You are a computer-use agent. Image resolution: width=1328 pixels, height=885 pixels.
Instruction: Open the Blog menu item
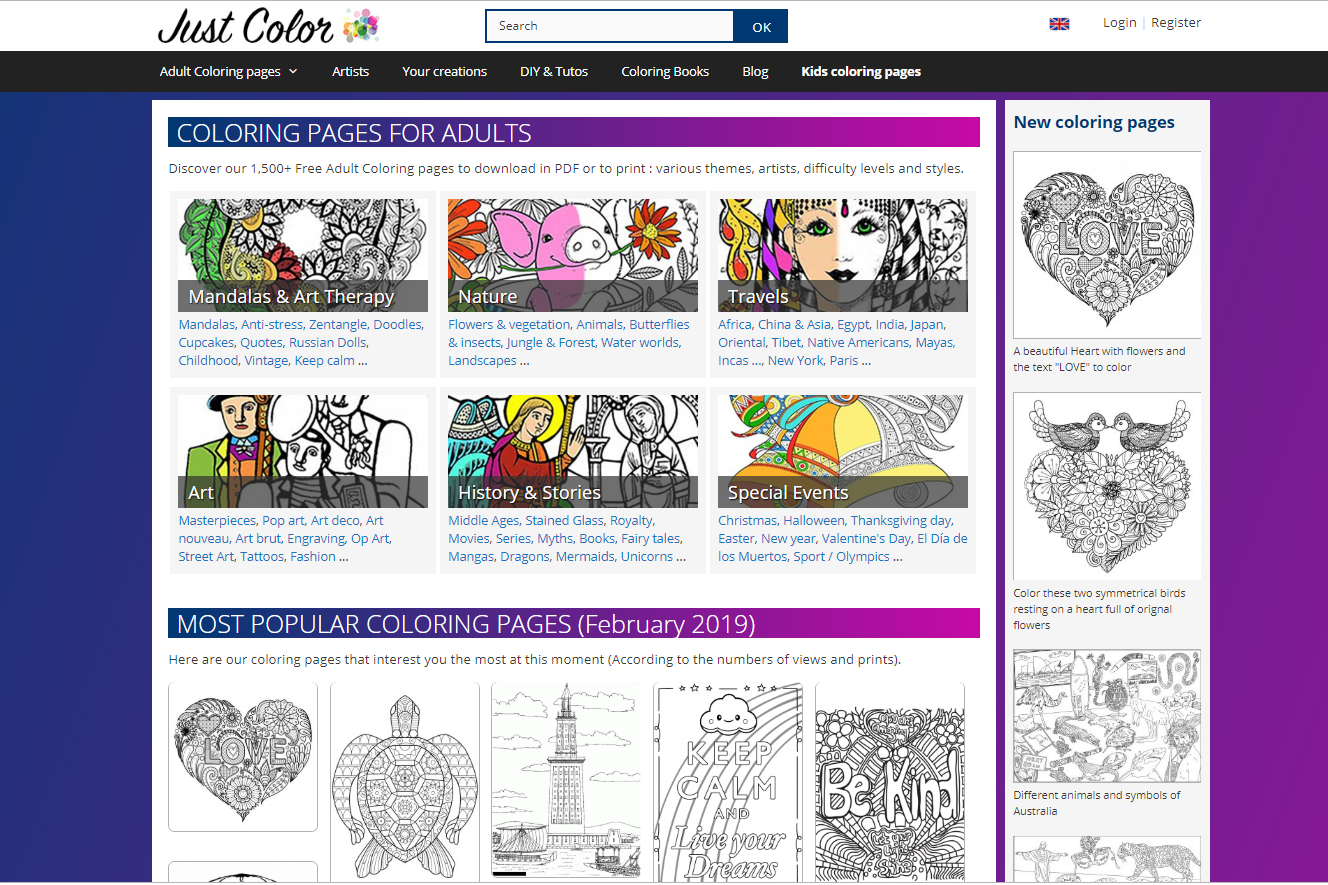(x=755, y=72)
